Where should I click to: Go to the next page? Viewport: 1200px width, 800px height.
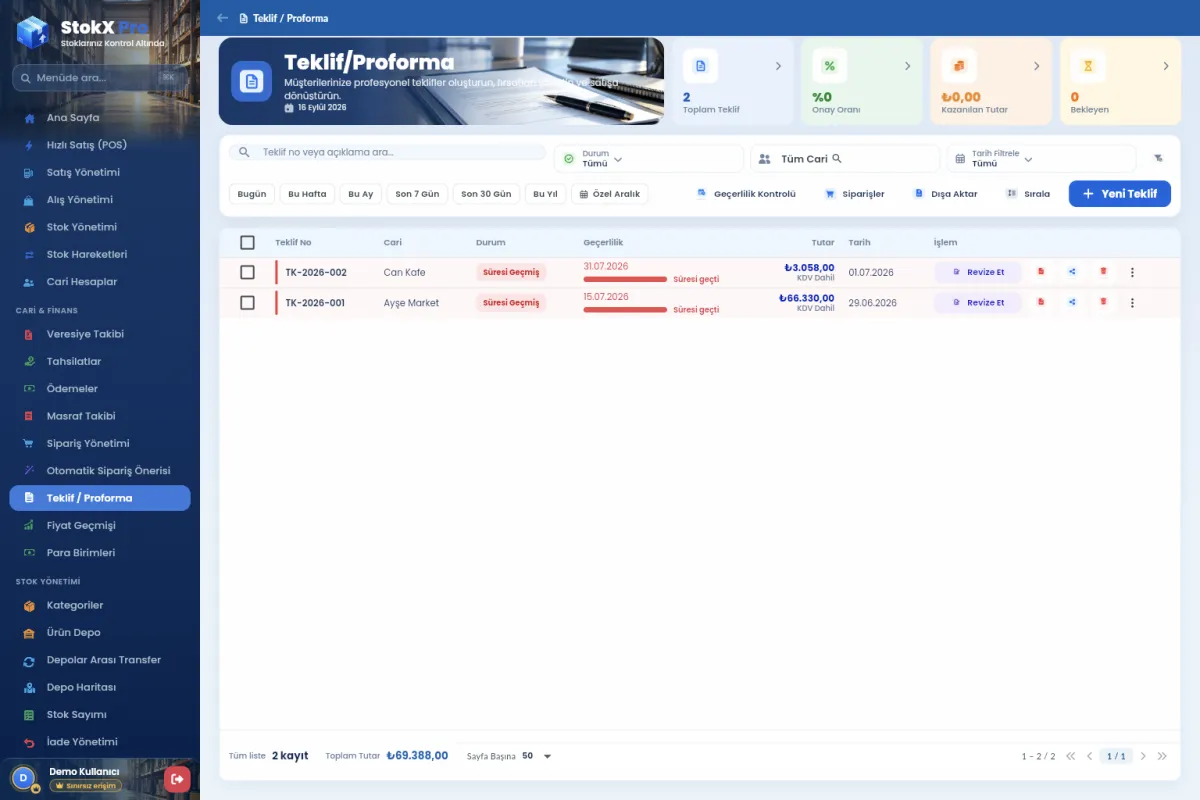[1143, 756]
